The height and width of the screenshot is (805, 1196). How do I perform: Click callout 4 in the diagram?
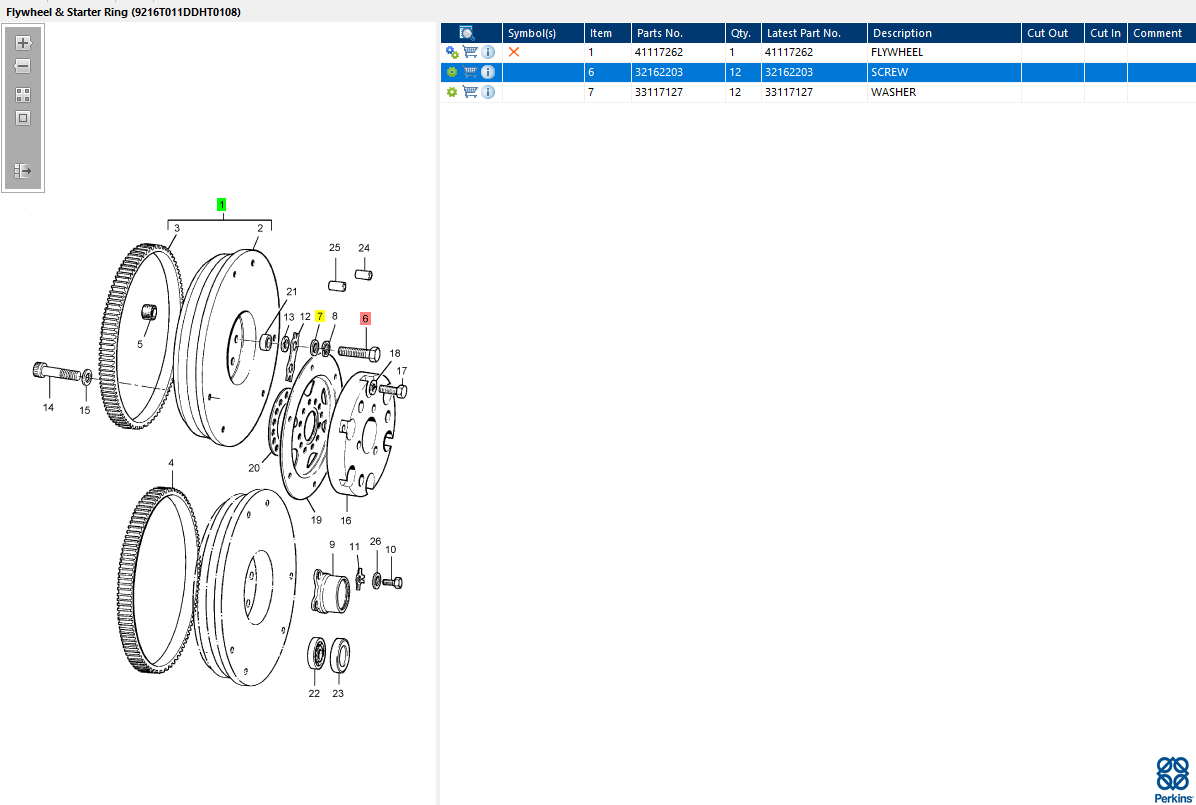[171, 463]
